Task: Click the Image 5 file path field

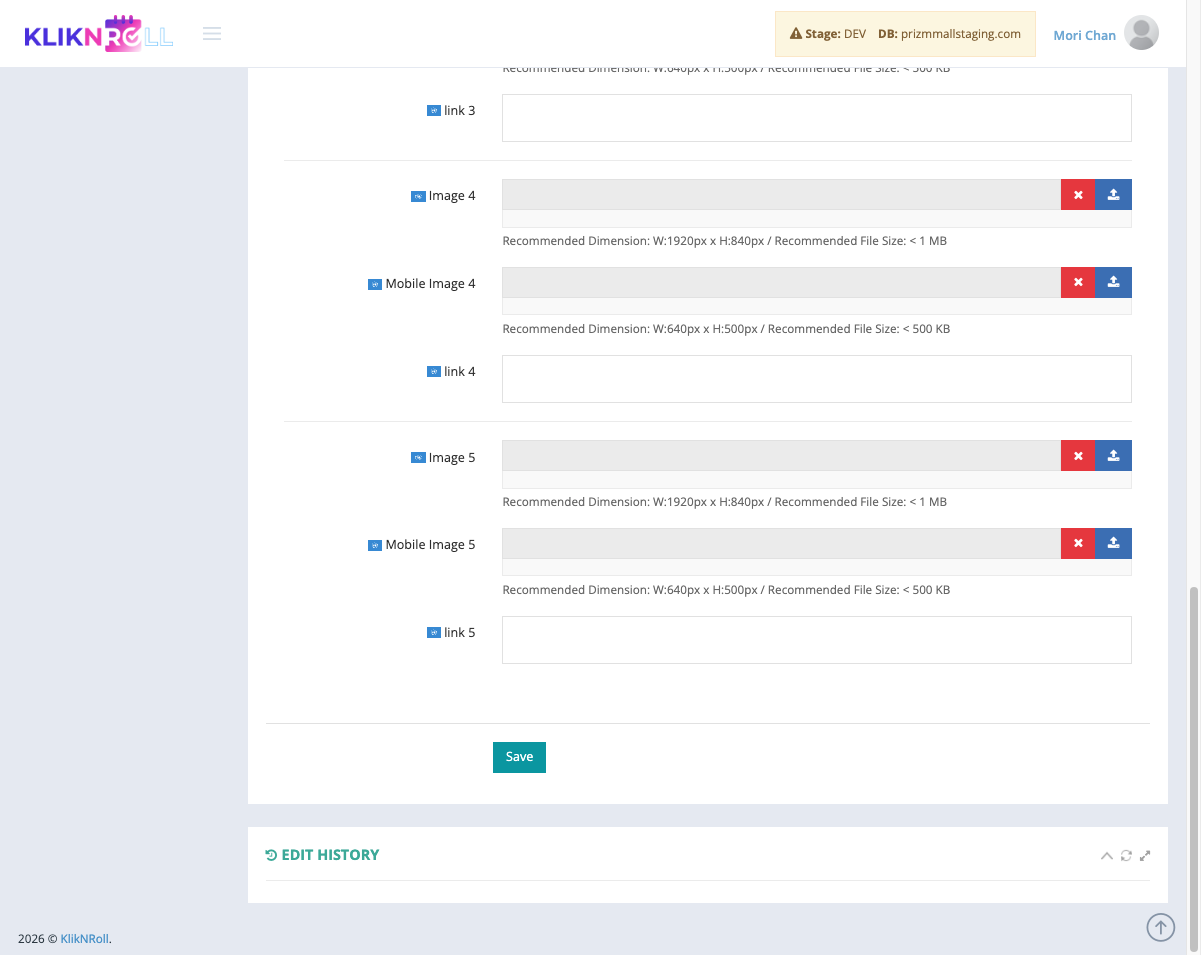Action: pyautogui.click(x=781, y=456)
